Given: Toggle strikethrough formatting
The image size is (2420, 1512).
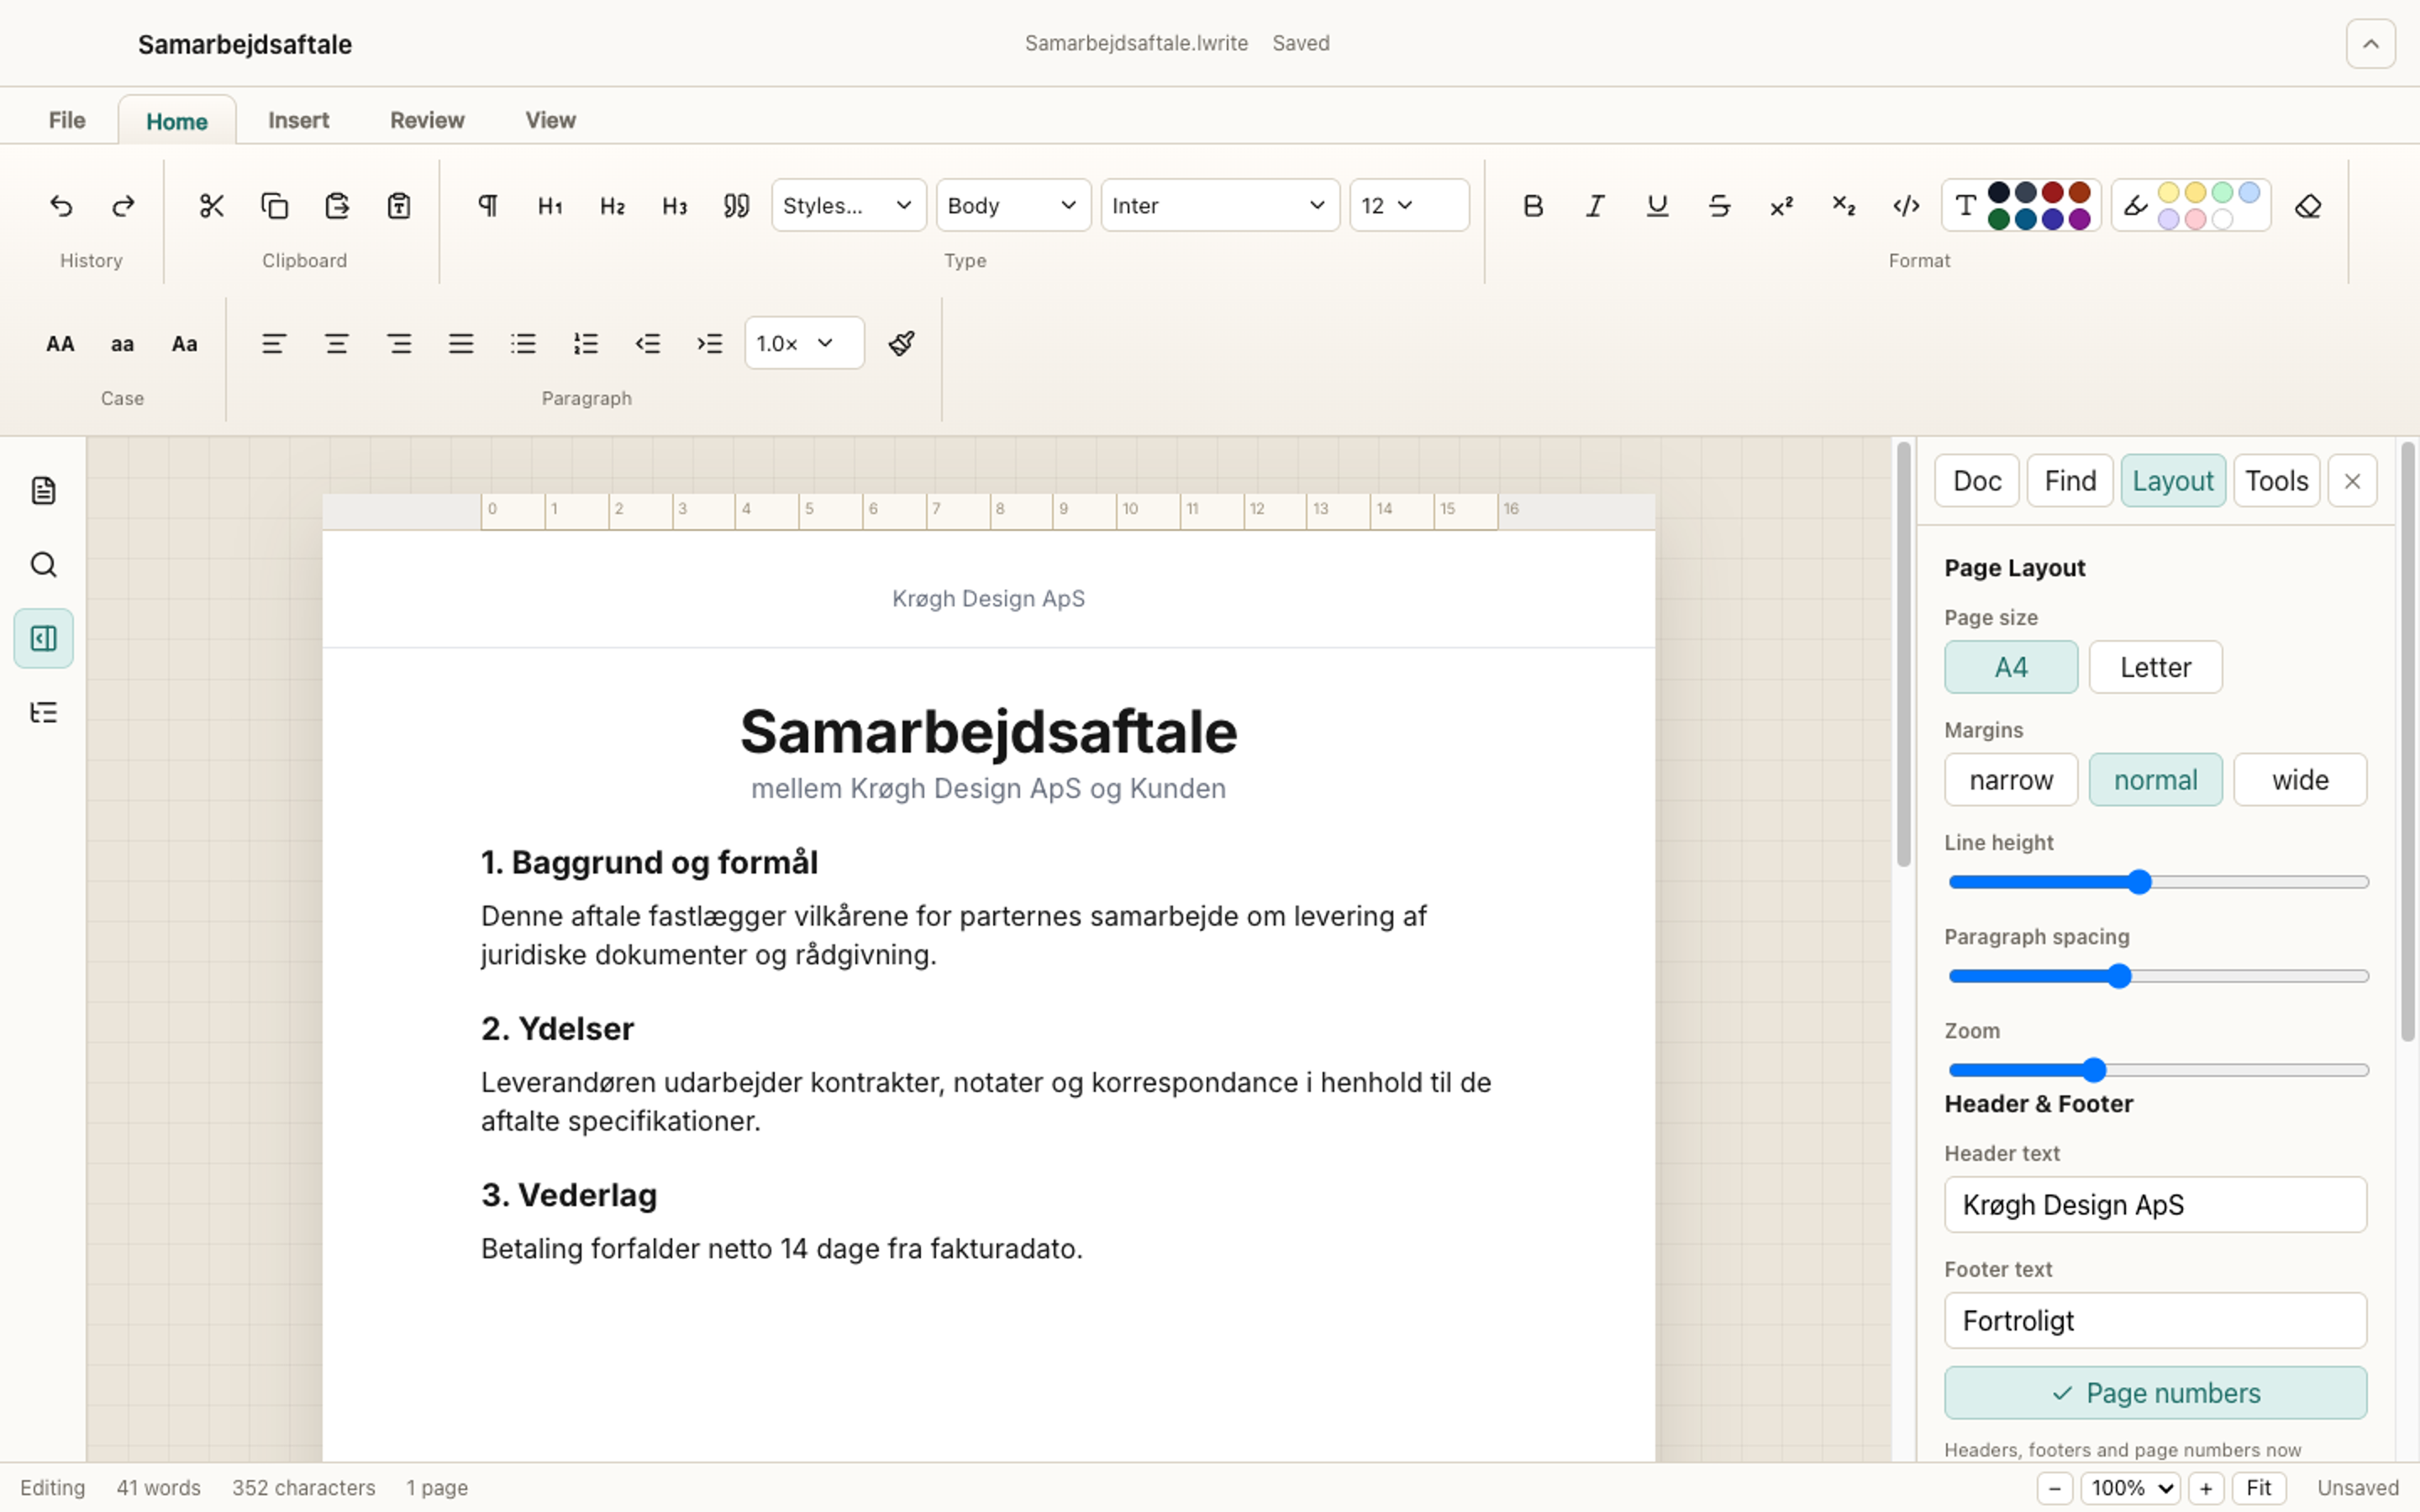Looking at the screenshot, I should tap(1719, 206).
